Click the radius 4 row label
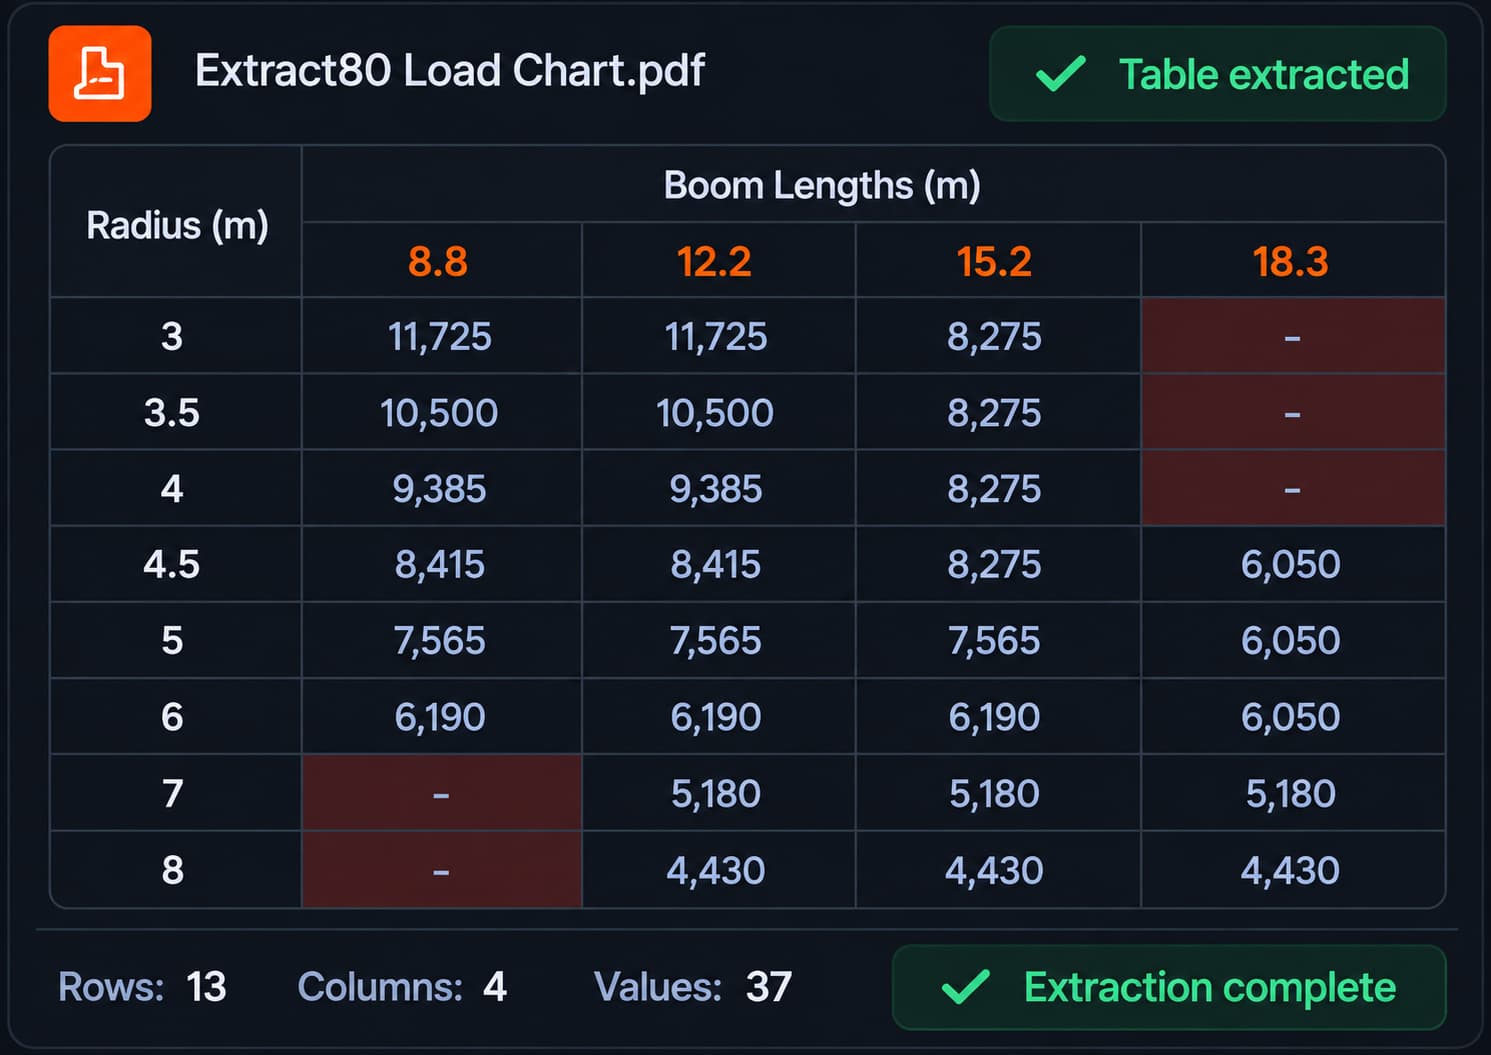 coord(172,489)
